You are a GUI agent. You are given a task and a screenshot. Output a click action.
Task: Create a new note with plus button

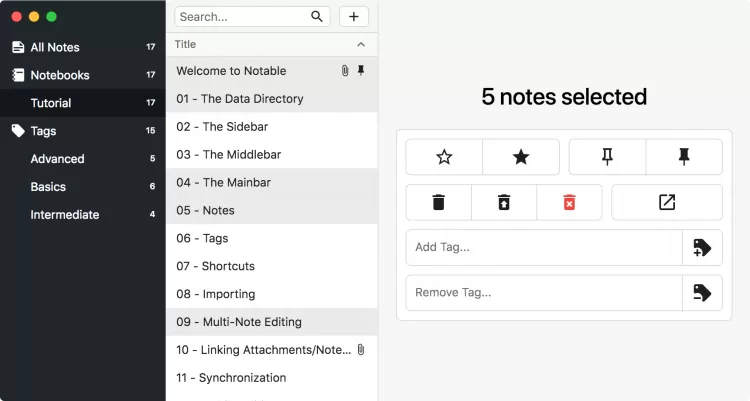tap(354, 17)
